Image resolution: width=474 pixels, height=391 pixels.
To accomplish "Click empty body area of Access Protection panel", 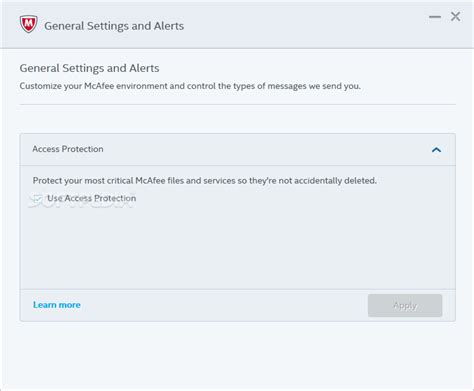I will click(237, 247).
